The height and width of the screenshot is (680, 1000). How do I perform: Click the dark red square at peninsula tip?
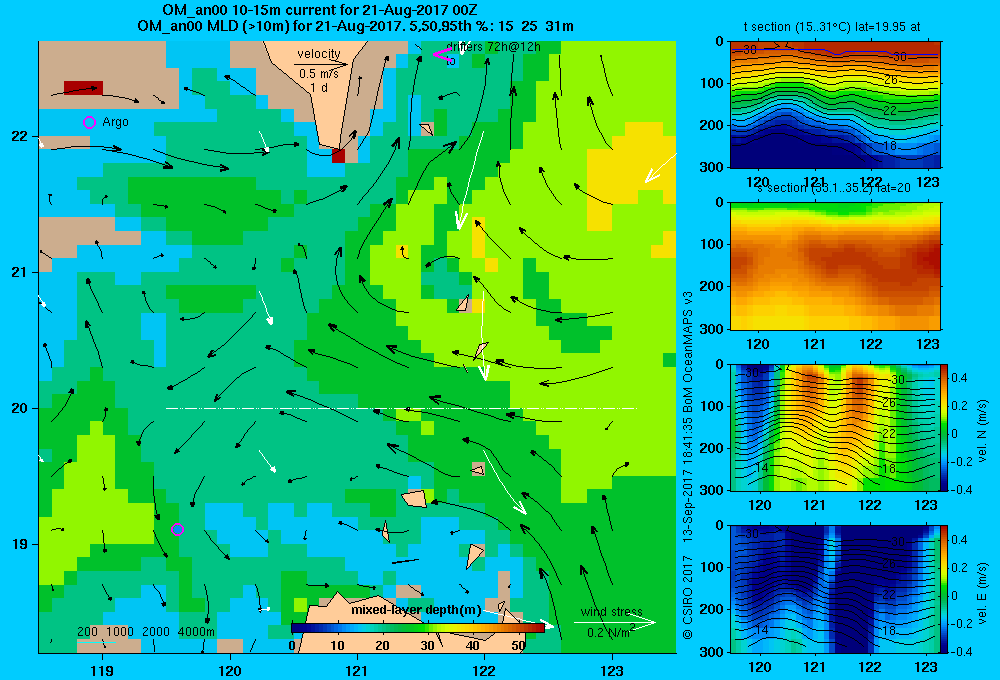click(338, 156)
